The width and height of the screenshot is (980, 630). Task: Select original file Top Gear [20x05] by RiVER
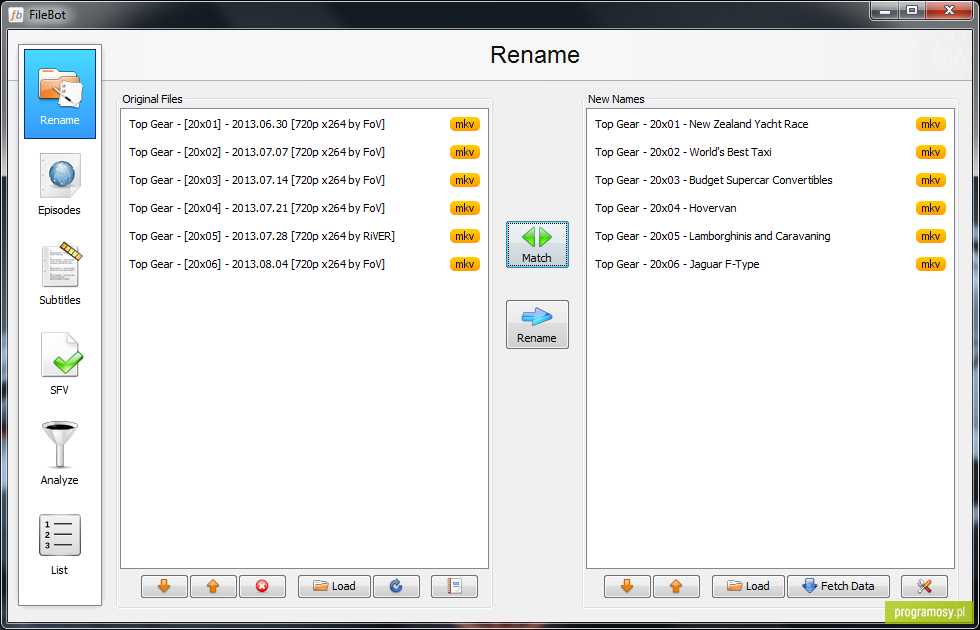pyautogui.click(x=304, y=236)
